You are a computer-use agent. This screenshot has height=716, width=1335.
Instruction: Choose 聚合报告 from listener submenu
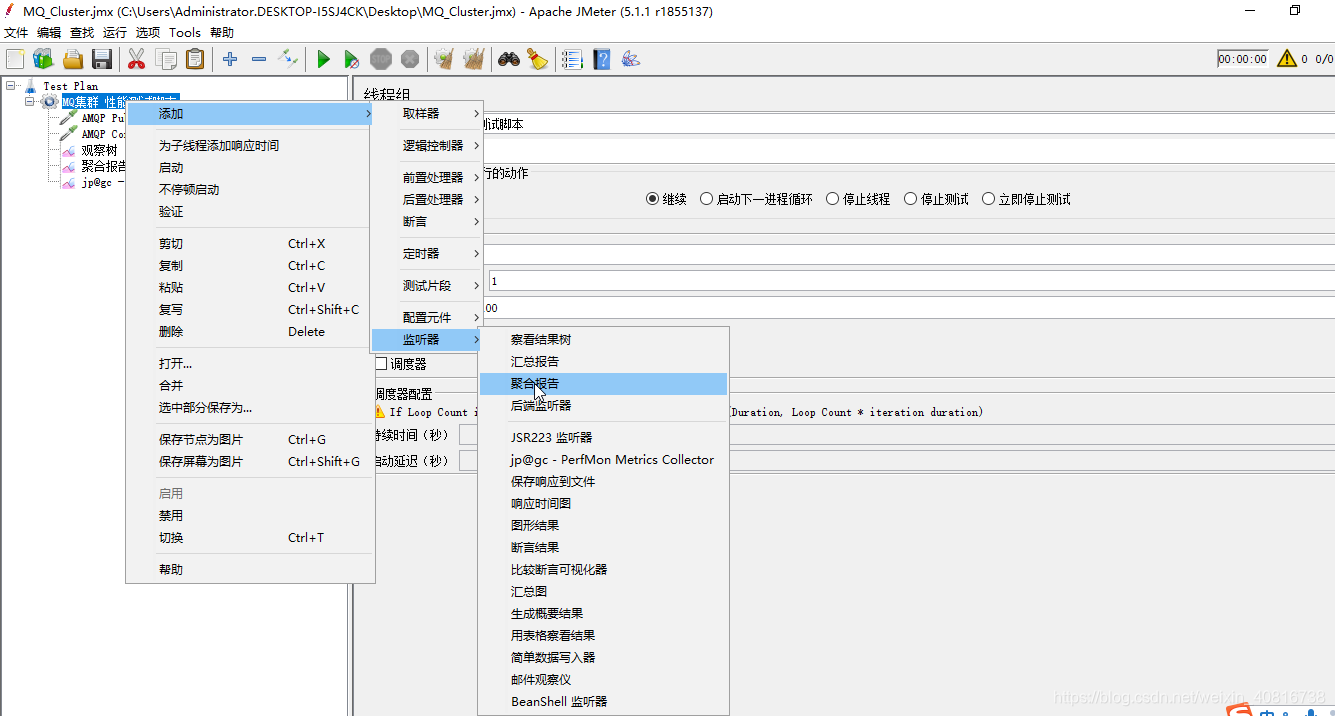pos(604,383)
